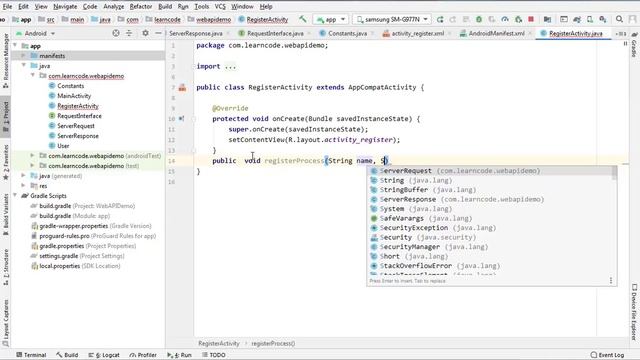Click the Run app icon beside the device dropdown
Screen dimensions: 640x360
[440, 19]
